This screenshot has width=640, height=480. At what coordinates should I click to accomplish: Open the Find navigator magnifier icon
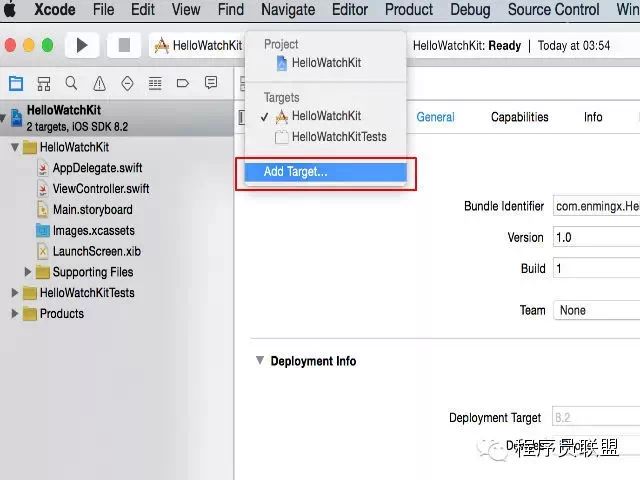[x=71, y=83]
